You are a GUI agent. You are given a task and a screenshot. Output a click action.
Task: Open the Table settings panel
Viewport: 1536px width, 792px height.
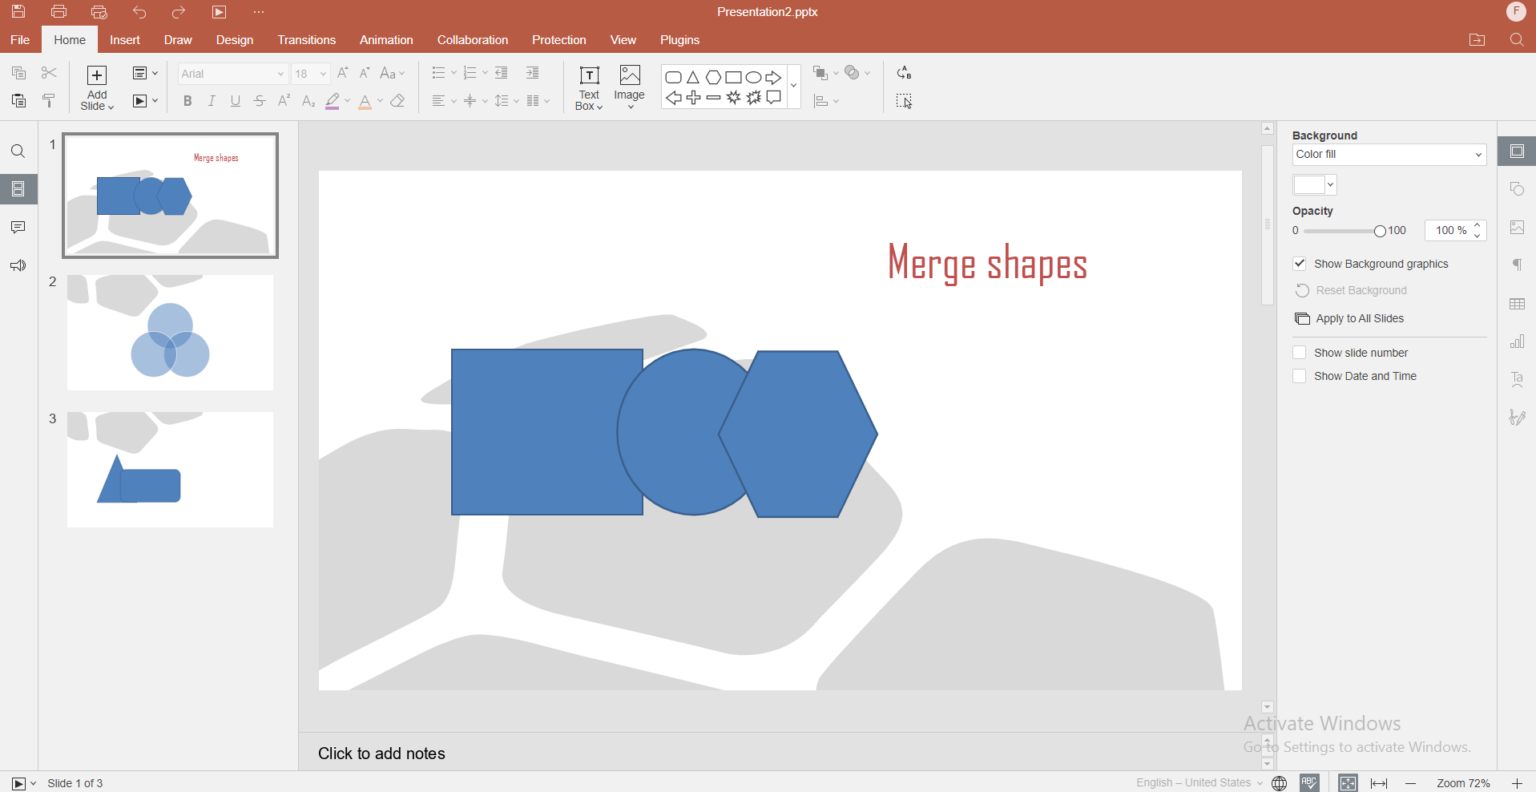point(1516,303)
